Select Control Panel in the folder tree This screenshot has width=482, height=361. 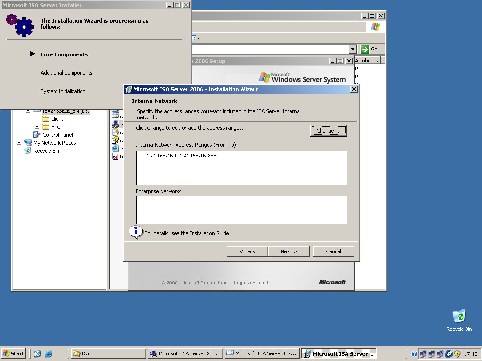pyautogui.click(x=58, y=135)
